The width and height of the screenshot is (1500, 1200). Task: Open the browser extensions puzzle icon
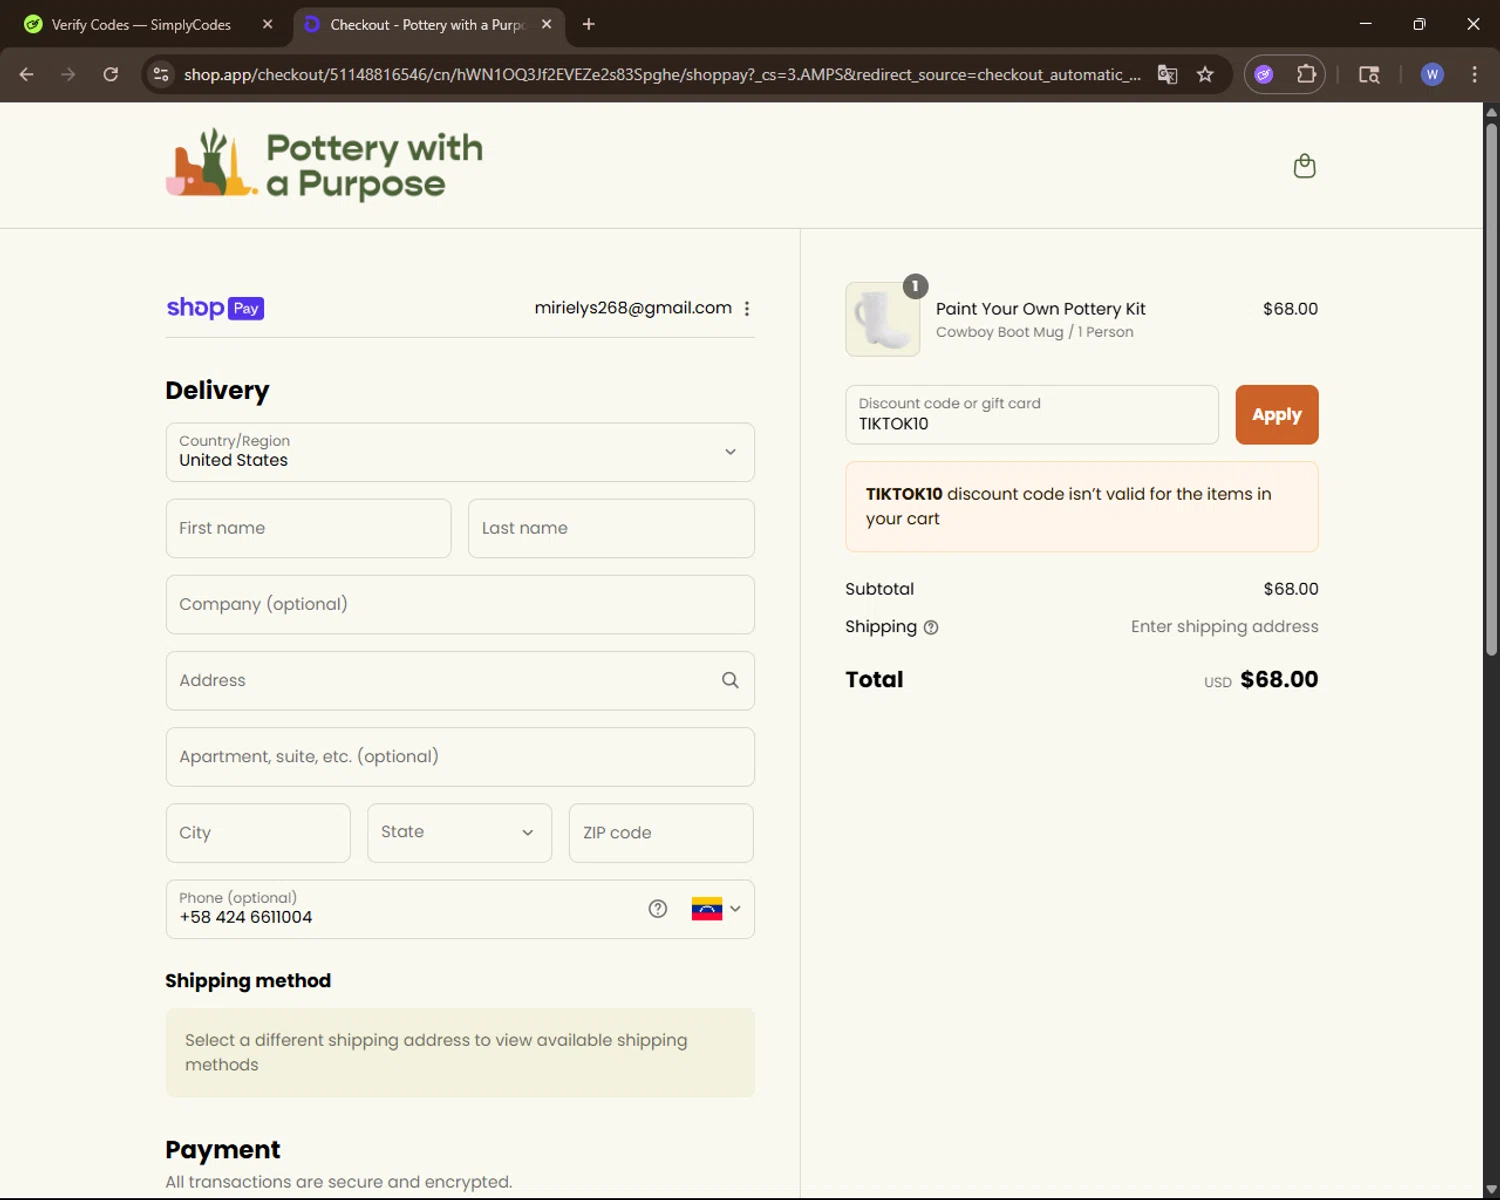pos(1306,74)
